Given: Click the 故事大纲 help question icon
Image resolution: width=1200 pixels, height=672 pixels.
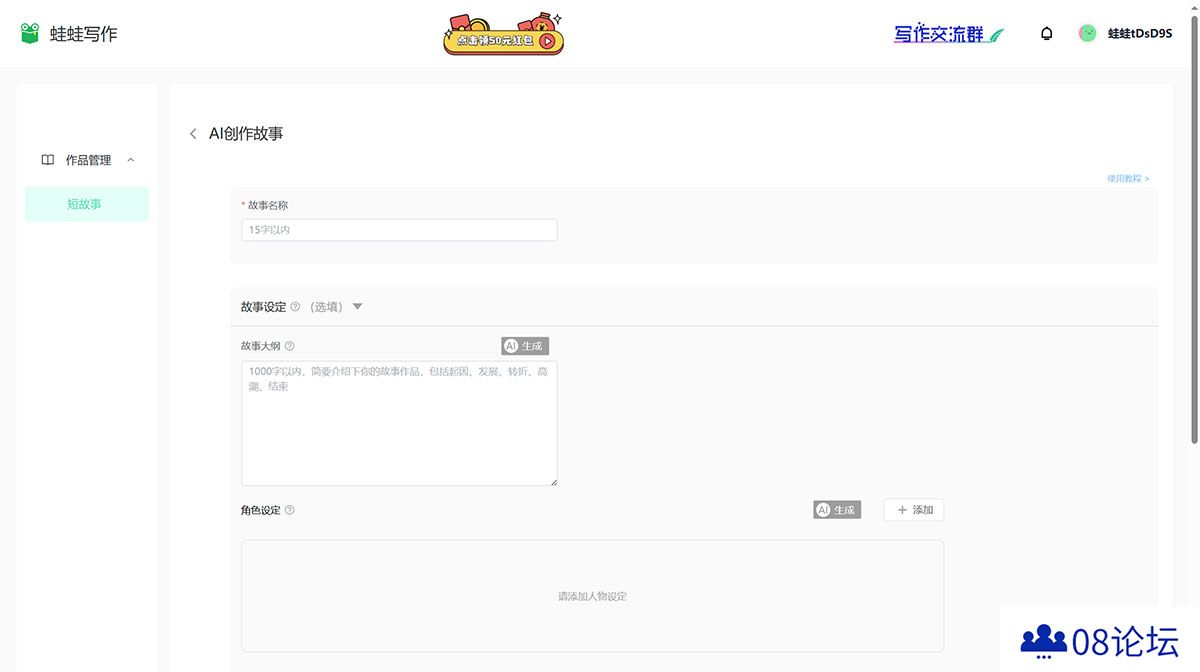Looking at the screenshot, I should click(289, 346).
